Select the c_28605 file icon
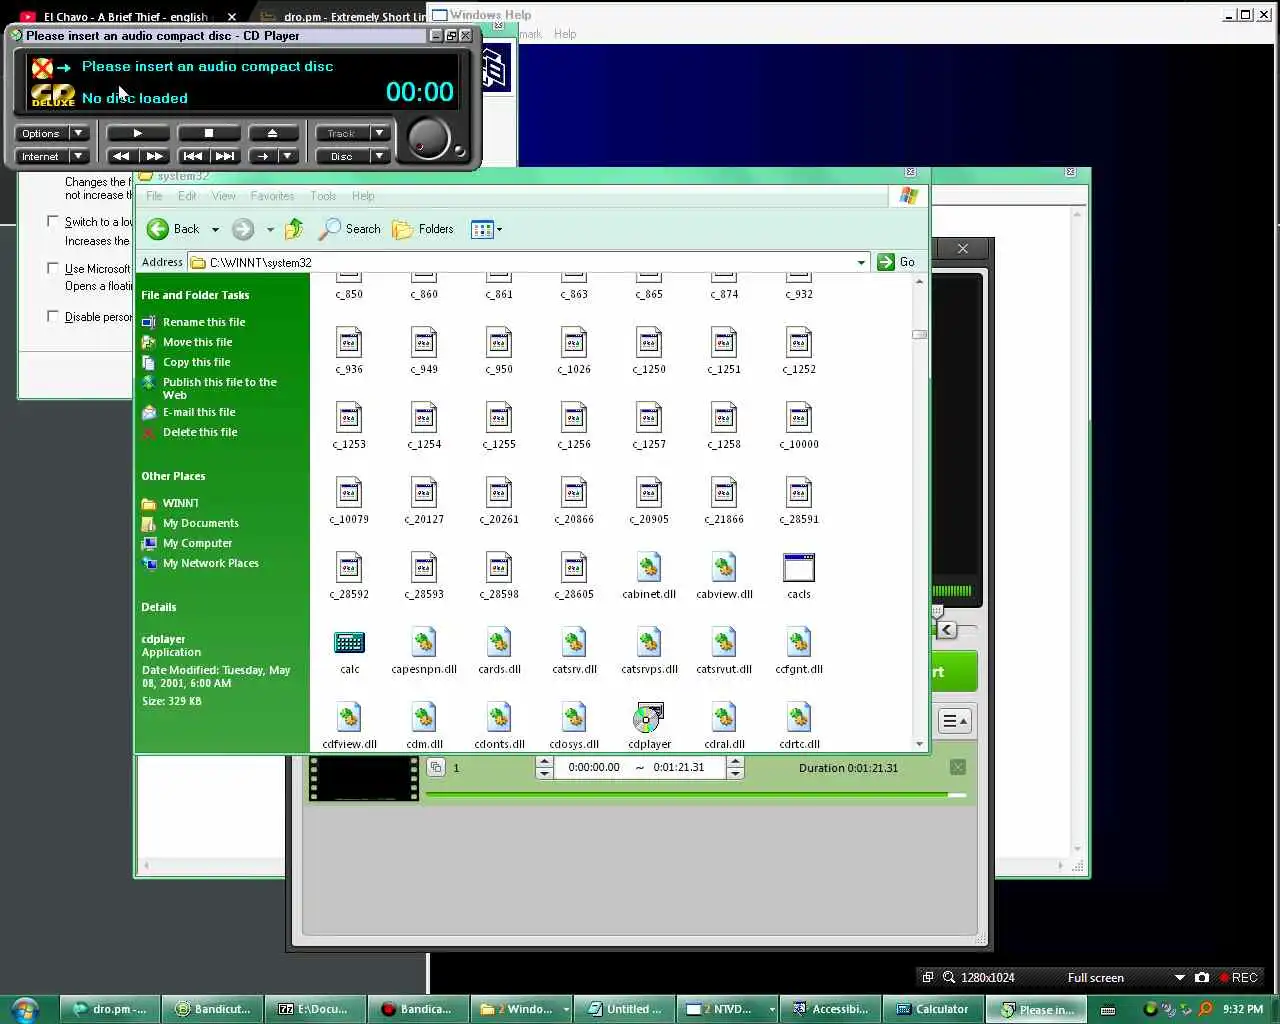 tap(574, 568)
